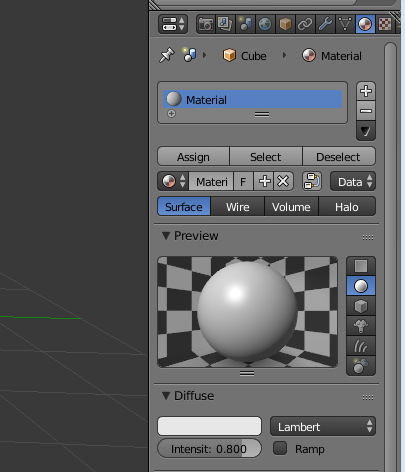This screenshot has width=405, height=472.
Task: Select the monkey preview shape
Action: coord(361,326)
